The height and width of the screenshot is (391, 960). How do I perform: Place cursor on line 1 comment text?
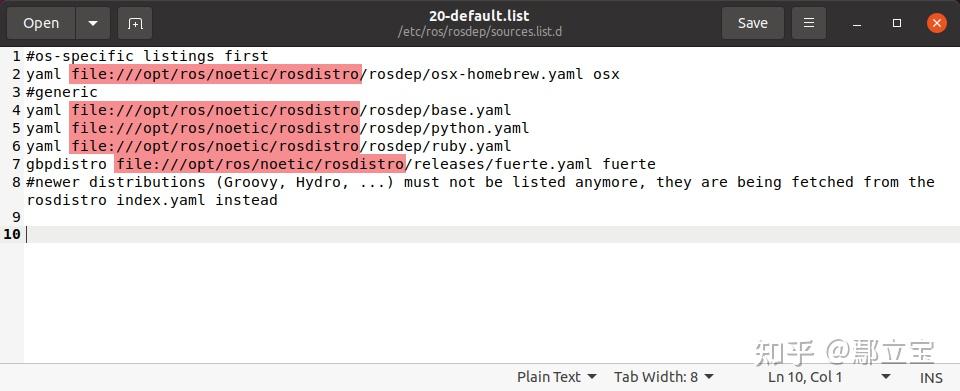click(148, 56)
